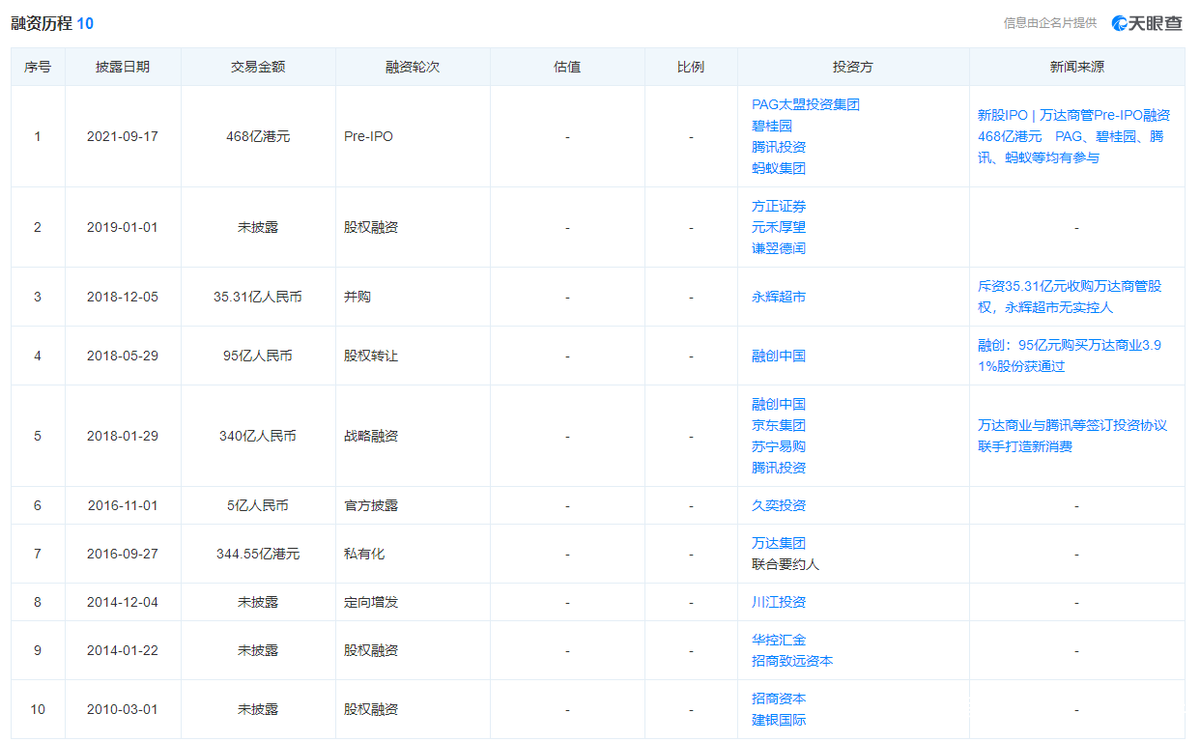Click the 交易金额 column header
This screenshot has width=1200, height=741.
click(258, 67)
